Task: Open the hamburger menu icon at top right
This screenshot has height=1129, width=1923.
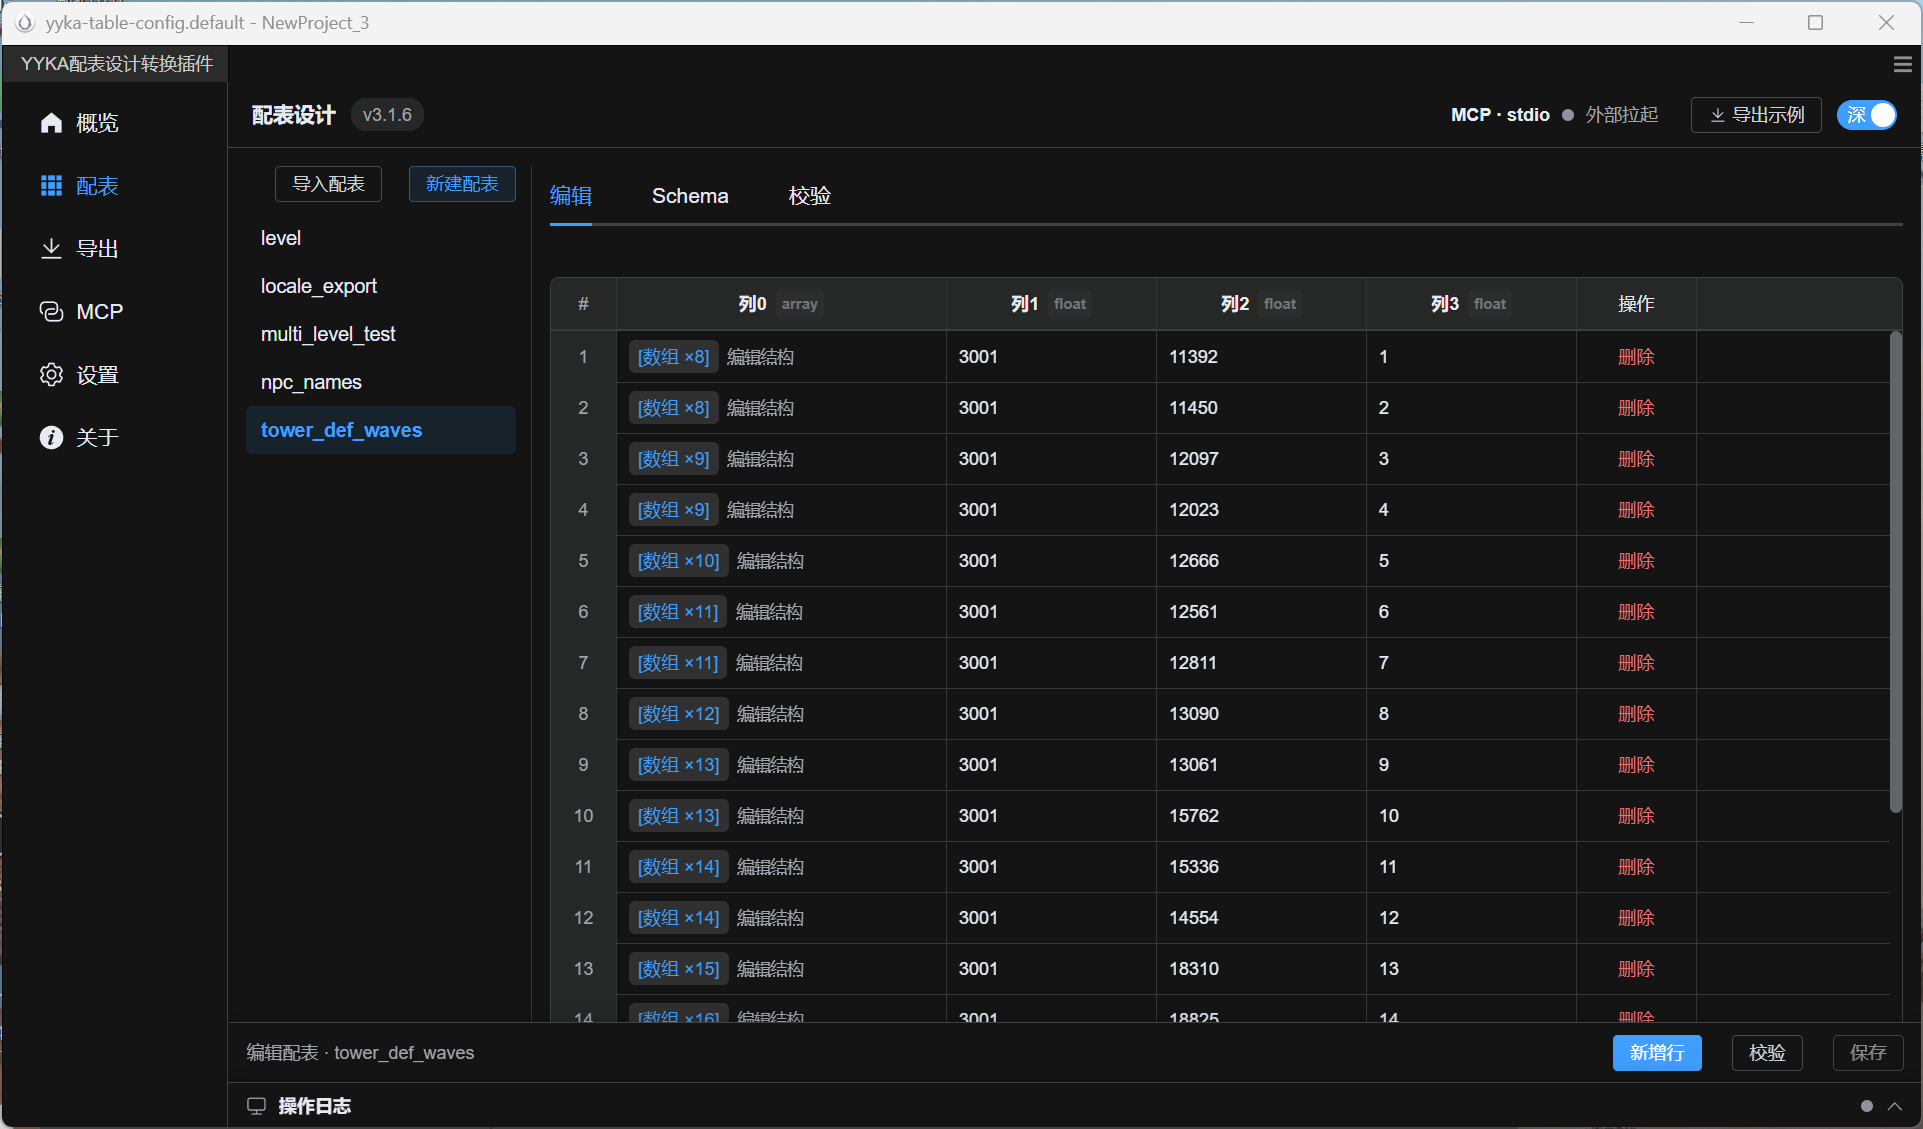Action: [x=1902, y=64]
